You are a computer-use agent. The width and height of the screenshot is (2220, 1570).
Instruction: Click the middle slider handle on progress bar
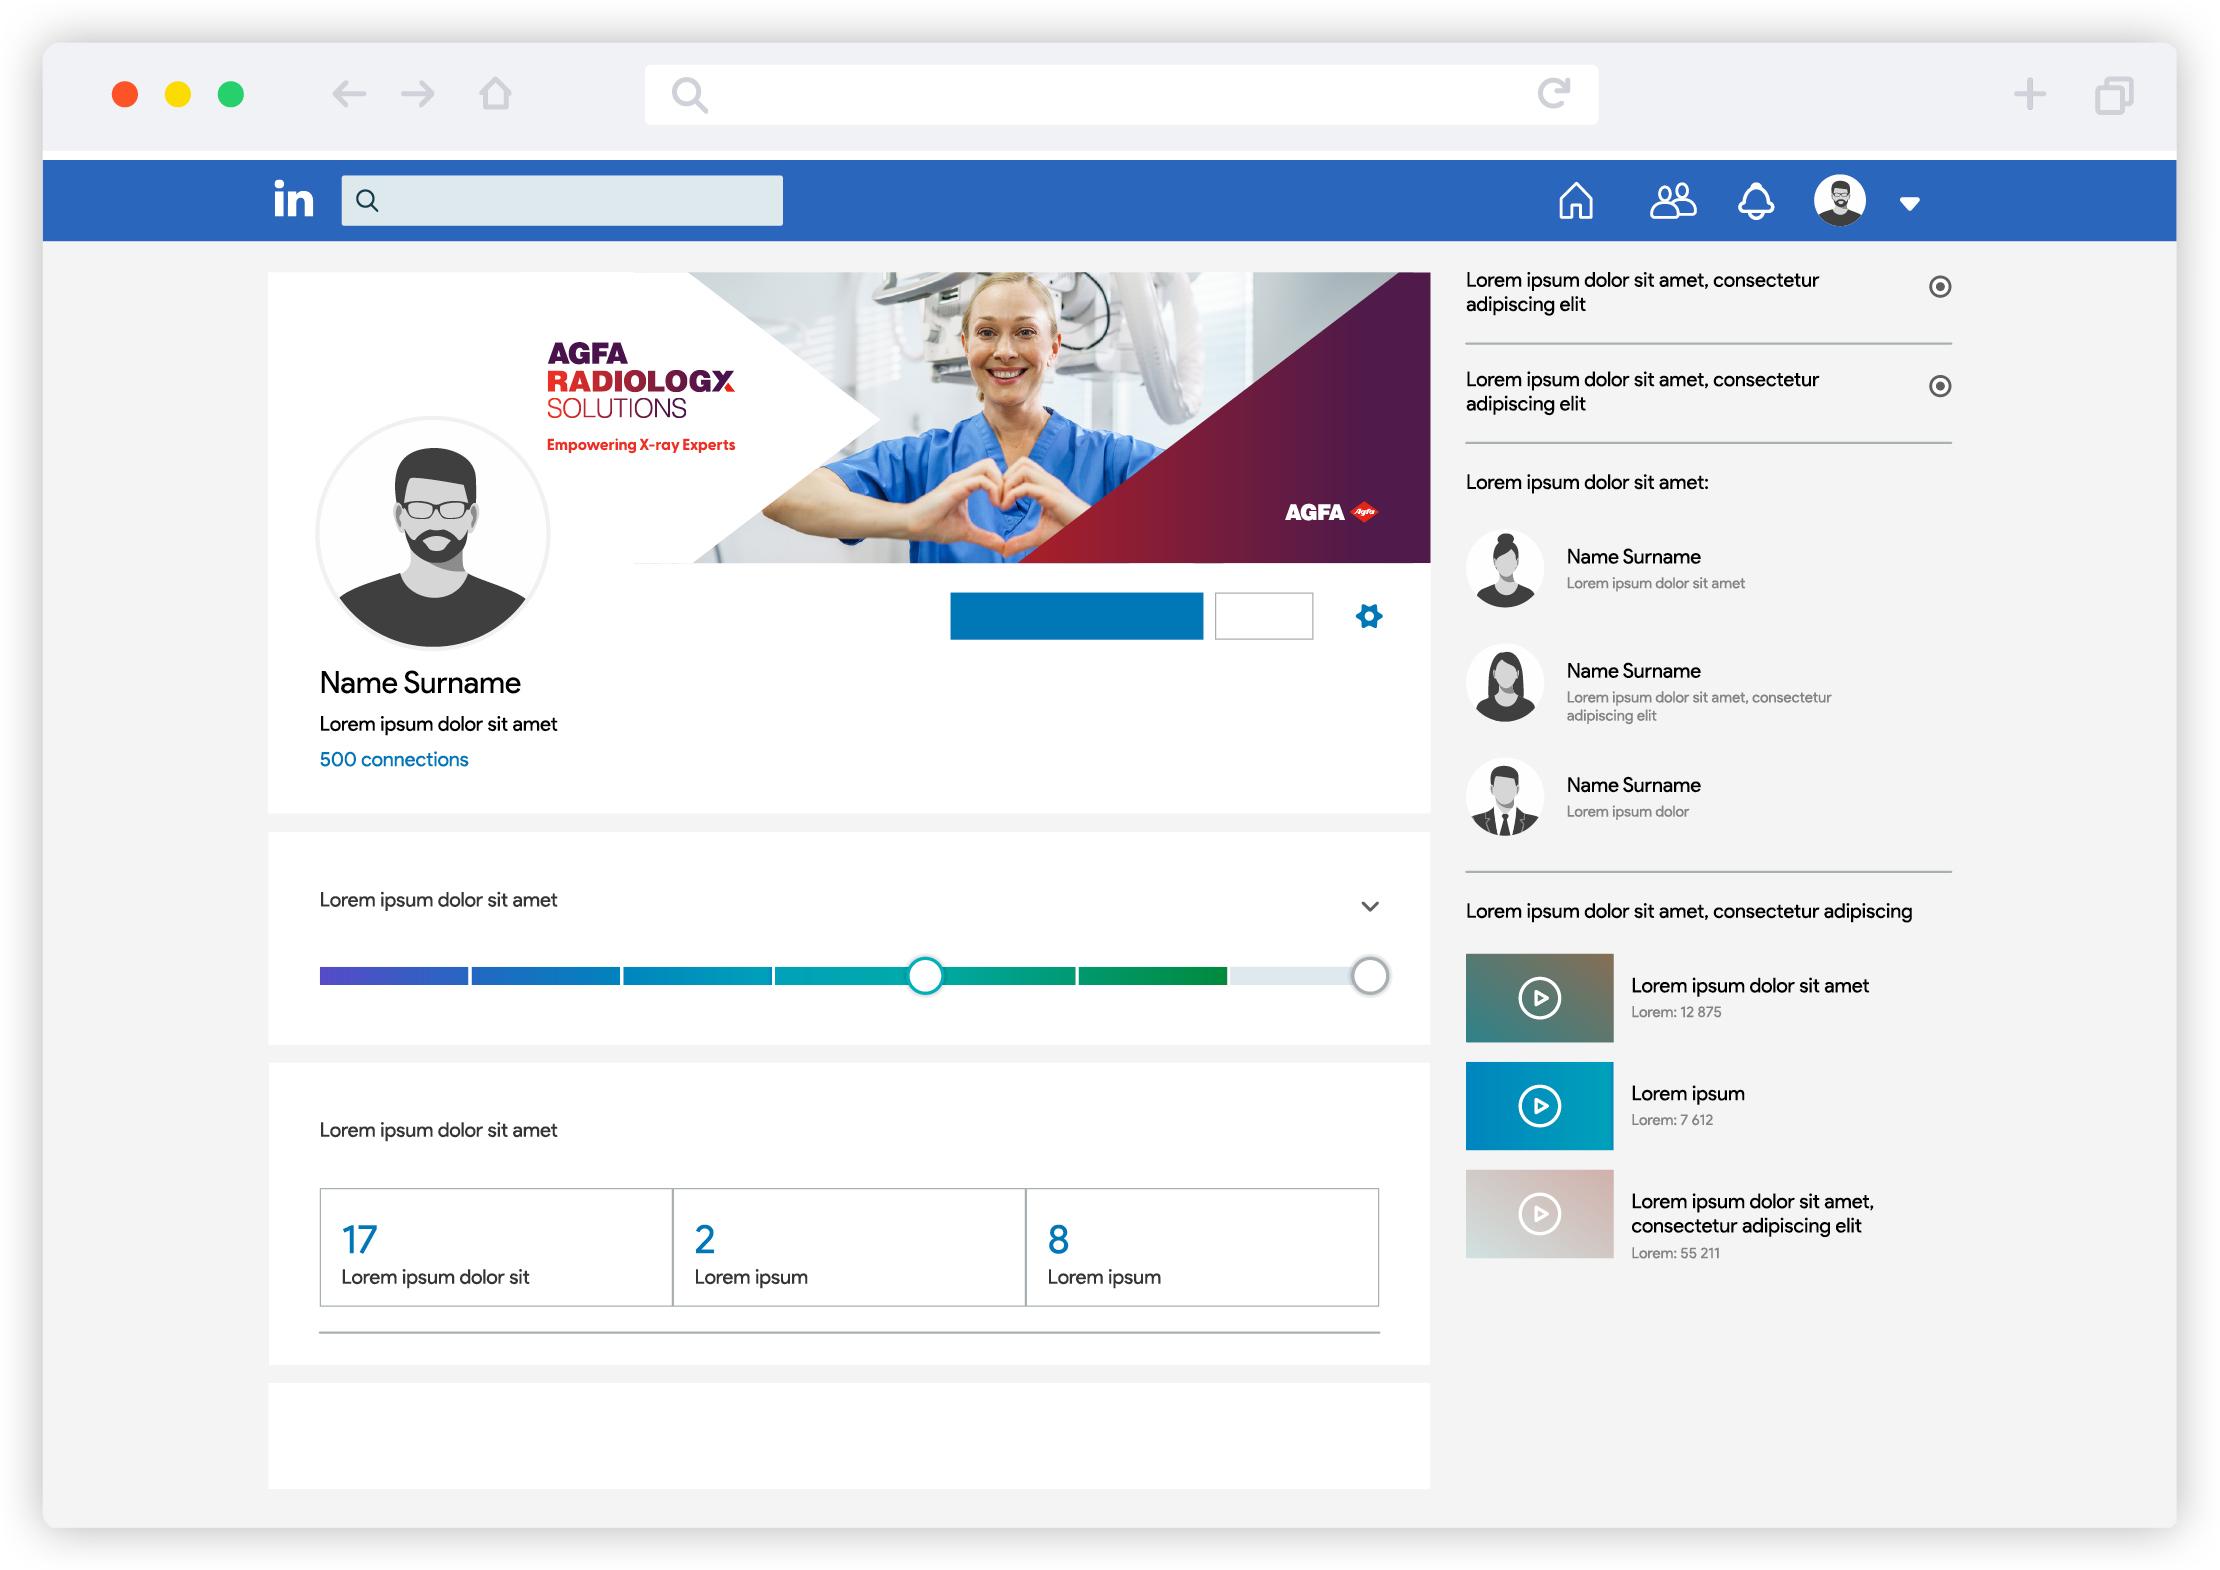[925, 975]
